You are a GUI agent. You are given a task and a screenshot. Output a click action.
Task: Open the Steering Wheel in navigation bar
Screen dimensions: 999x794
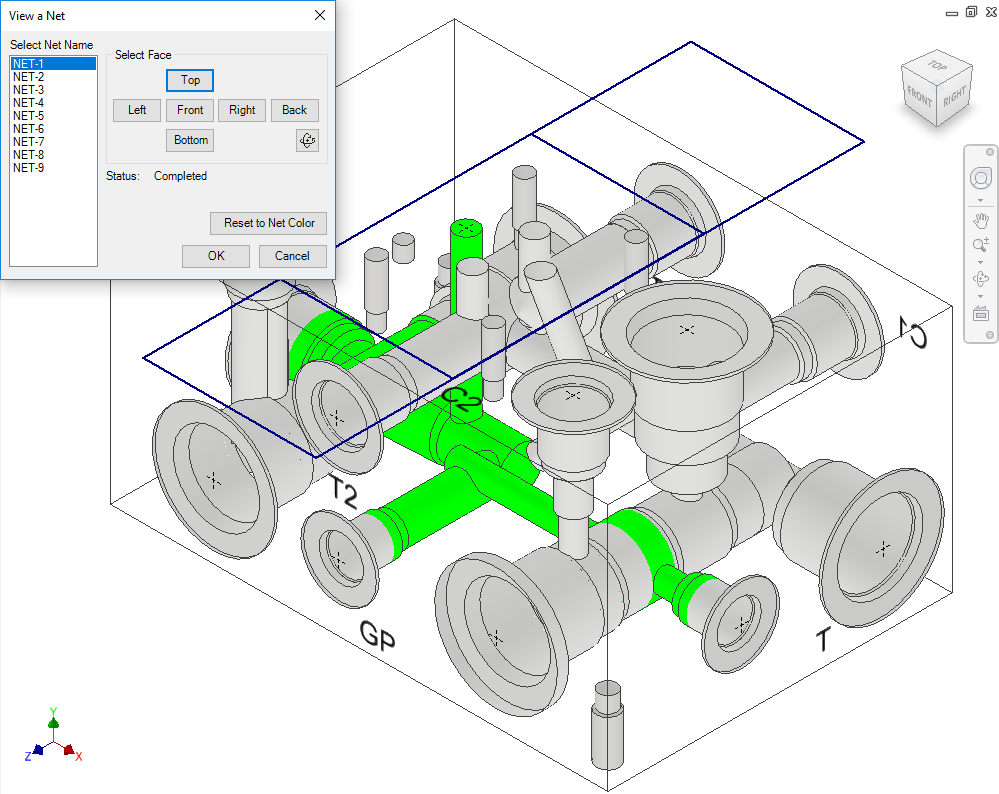point(980,179)
